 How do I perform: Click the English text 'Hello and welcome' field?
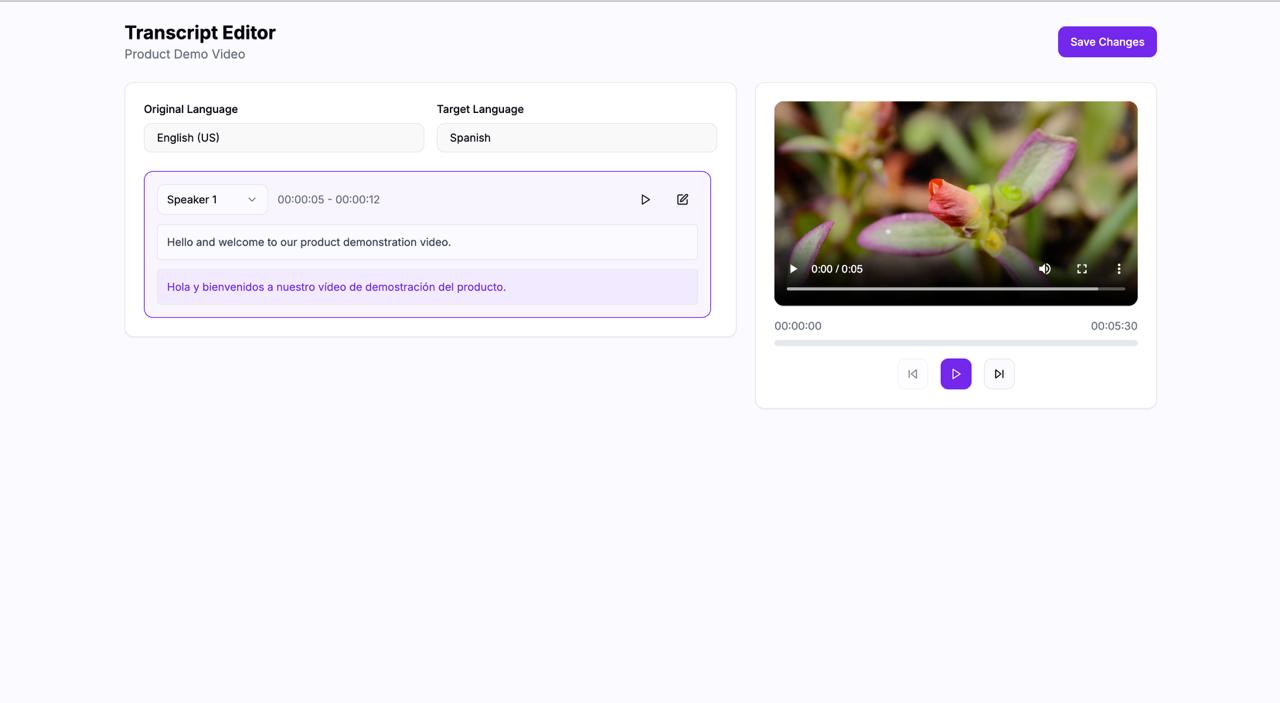point(427,242)
